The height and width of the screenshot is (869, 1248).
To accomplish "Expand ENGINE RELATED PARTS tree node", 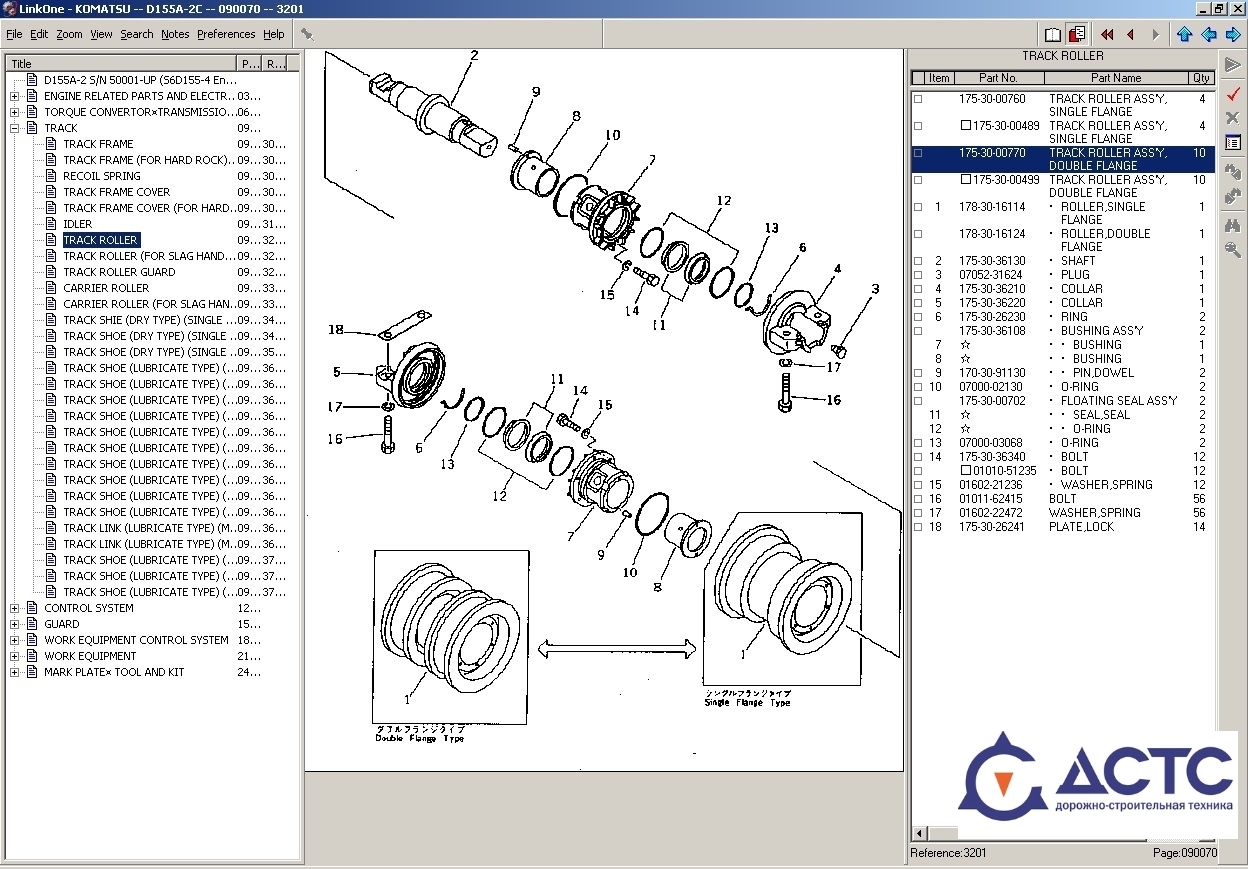I will [14, 96].
